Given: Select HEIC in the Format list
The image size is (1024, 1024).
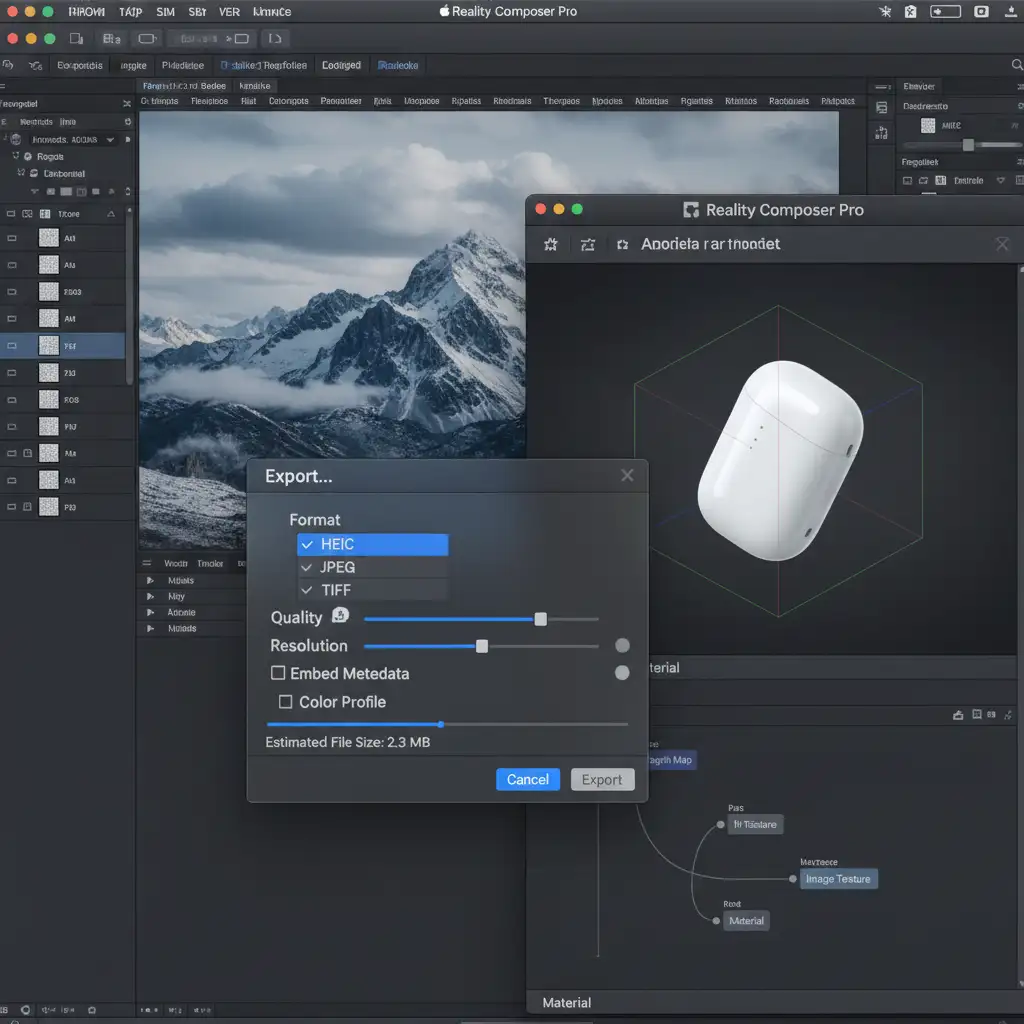Looking at the screenshot, I should 372,544.
